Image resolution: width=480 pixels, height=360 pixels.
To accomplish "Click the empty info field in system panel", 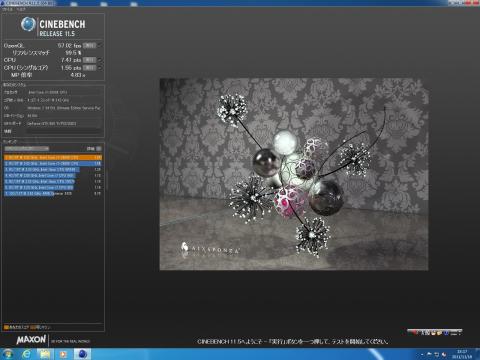I will pyautogui.click(x=64, y=131).
